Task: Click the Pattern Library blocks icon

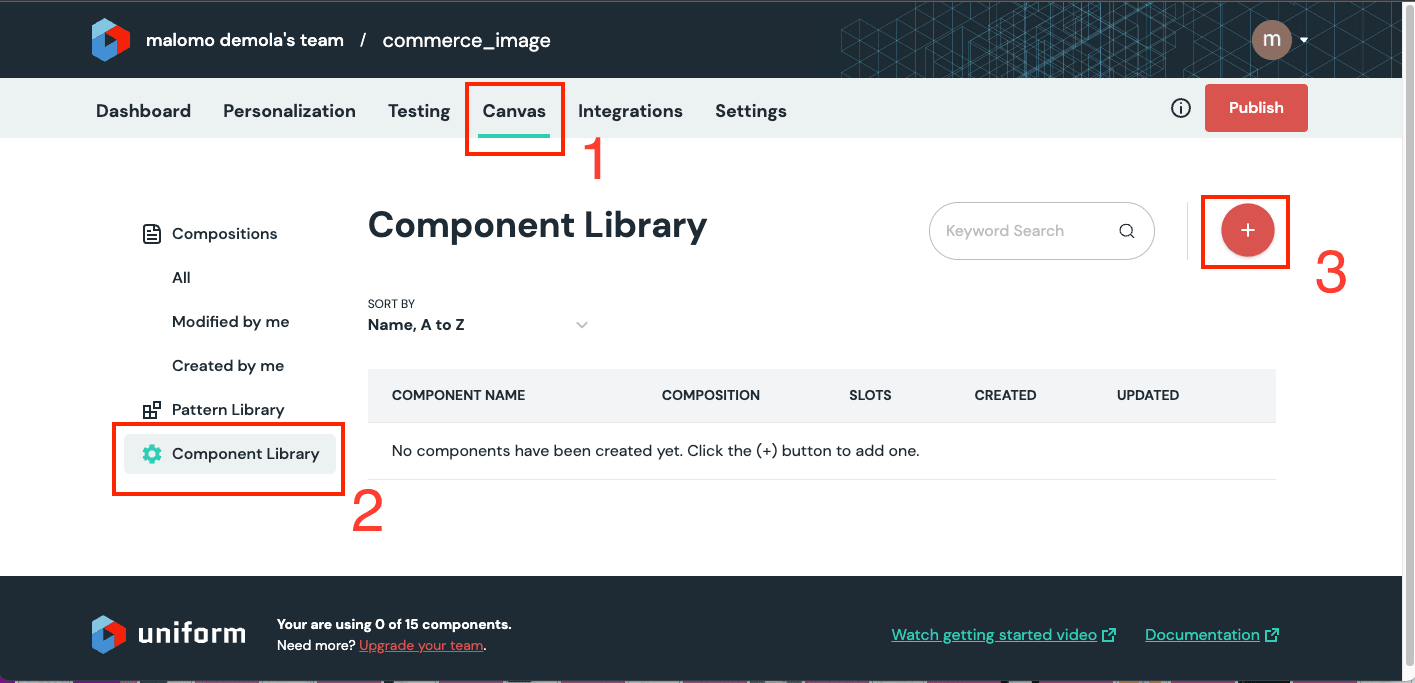Action: tap(152, 410)
